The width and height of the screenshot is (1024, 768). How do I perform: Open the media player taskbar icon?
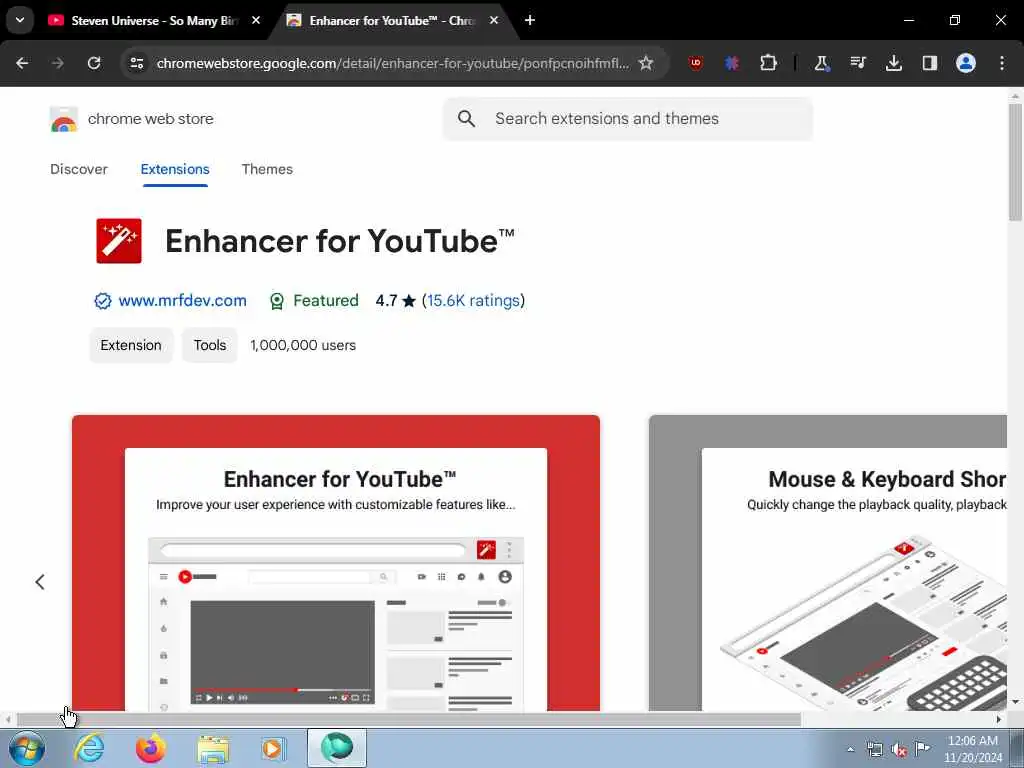pyautogui.click(x=273, y=748)
